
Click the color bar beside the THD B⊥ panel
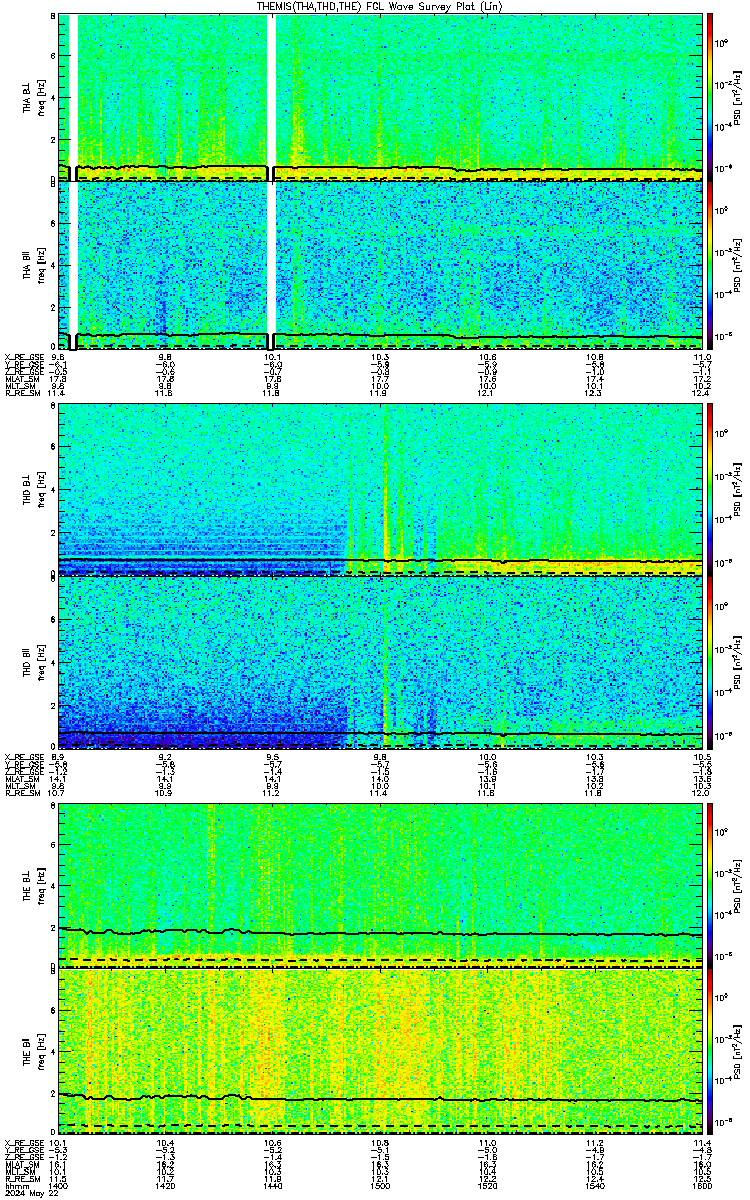pyautogui.click(x=710, y=488)
